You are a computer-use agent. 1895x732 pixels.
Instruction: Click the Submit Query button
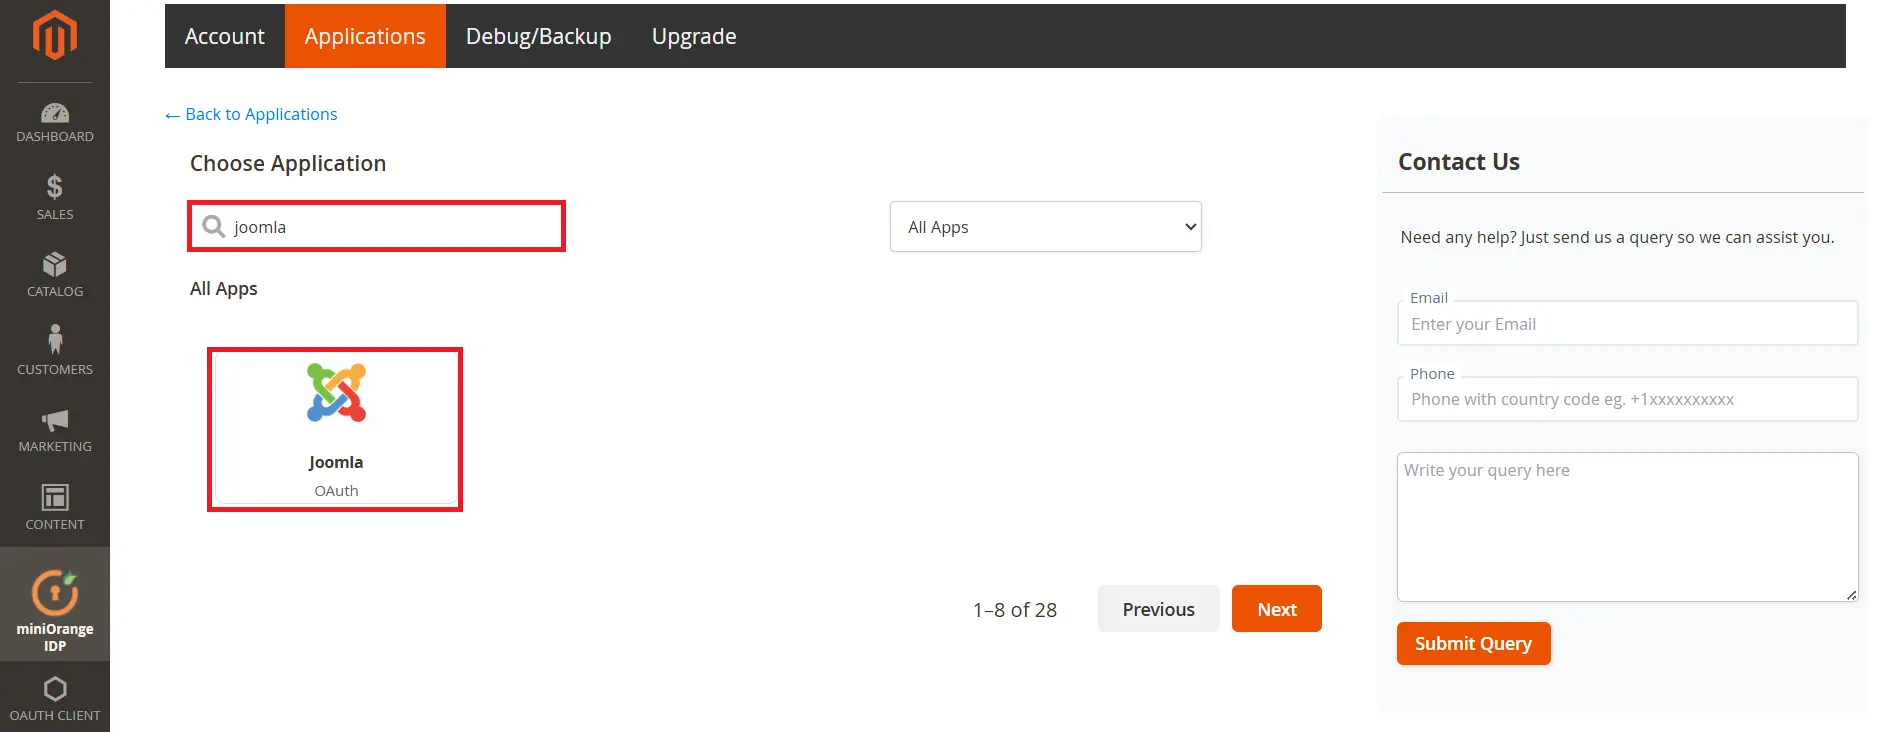point(1473,643)
